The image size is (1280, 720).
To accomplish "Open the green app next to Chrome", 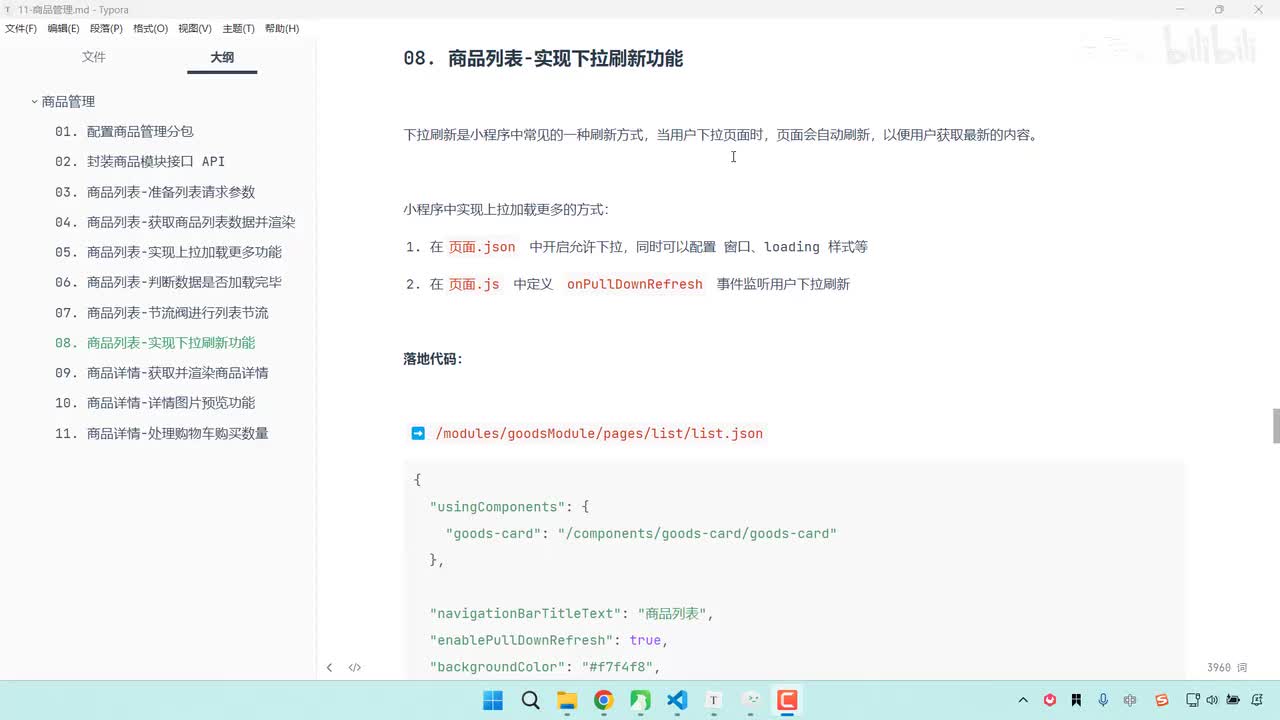I will tap(640, 700).
